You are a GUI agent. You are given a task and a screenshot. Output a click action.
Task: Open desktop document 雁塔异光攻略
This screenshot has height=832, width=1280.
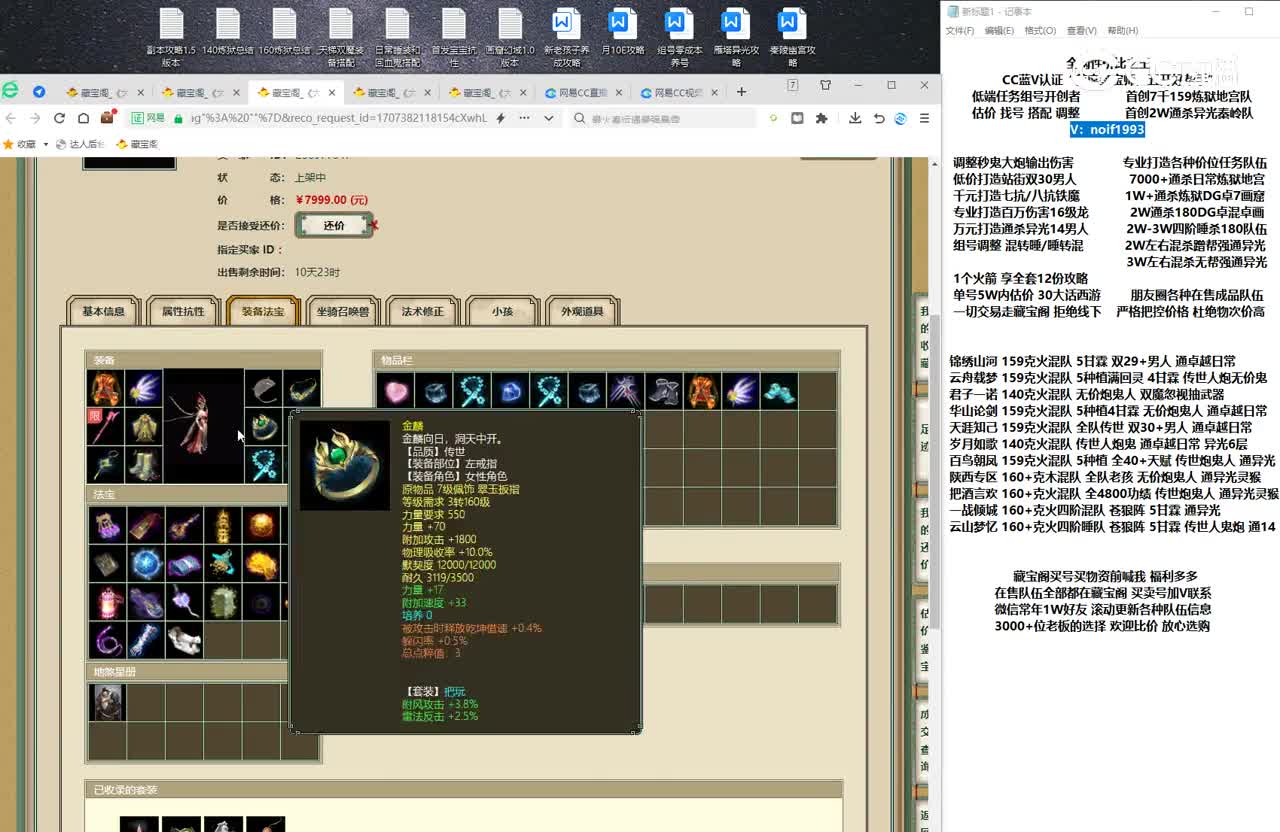coord(736,38)
